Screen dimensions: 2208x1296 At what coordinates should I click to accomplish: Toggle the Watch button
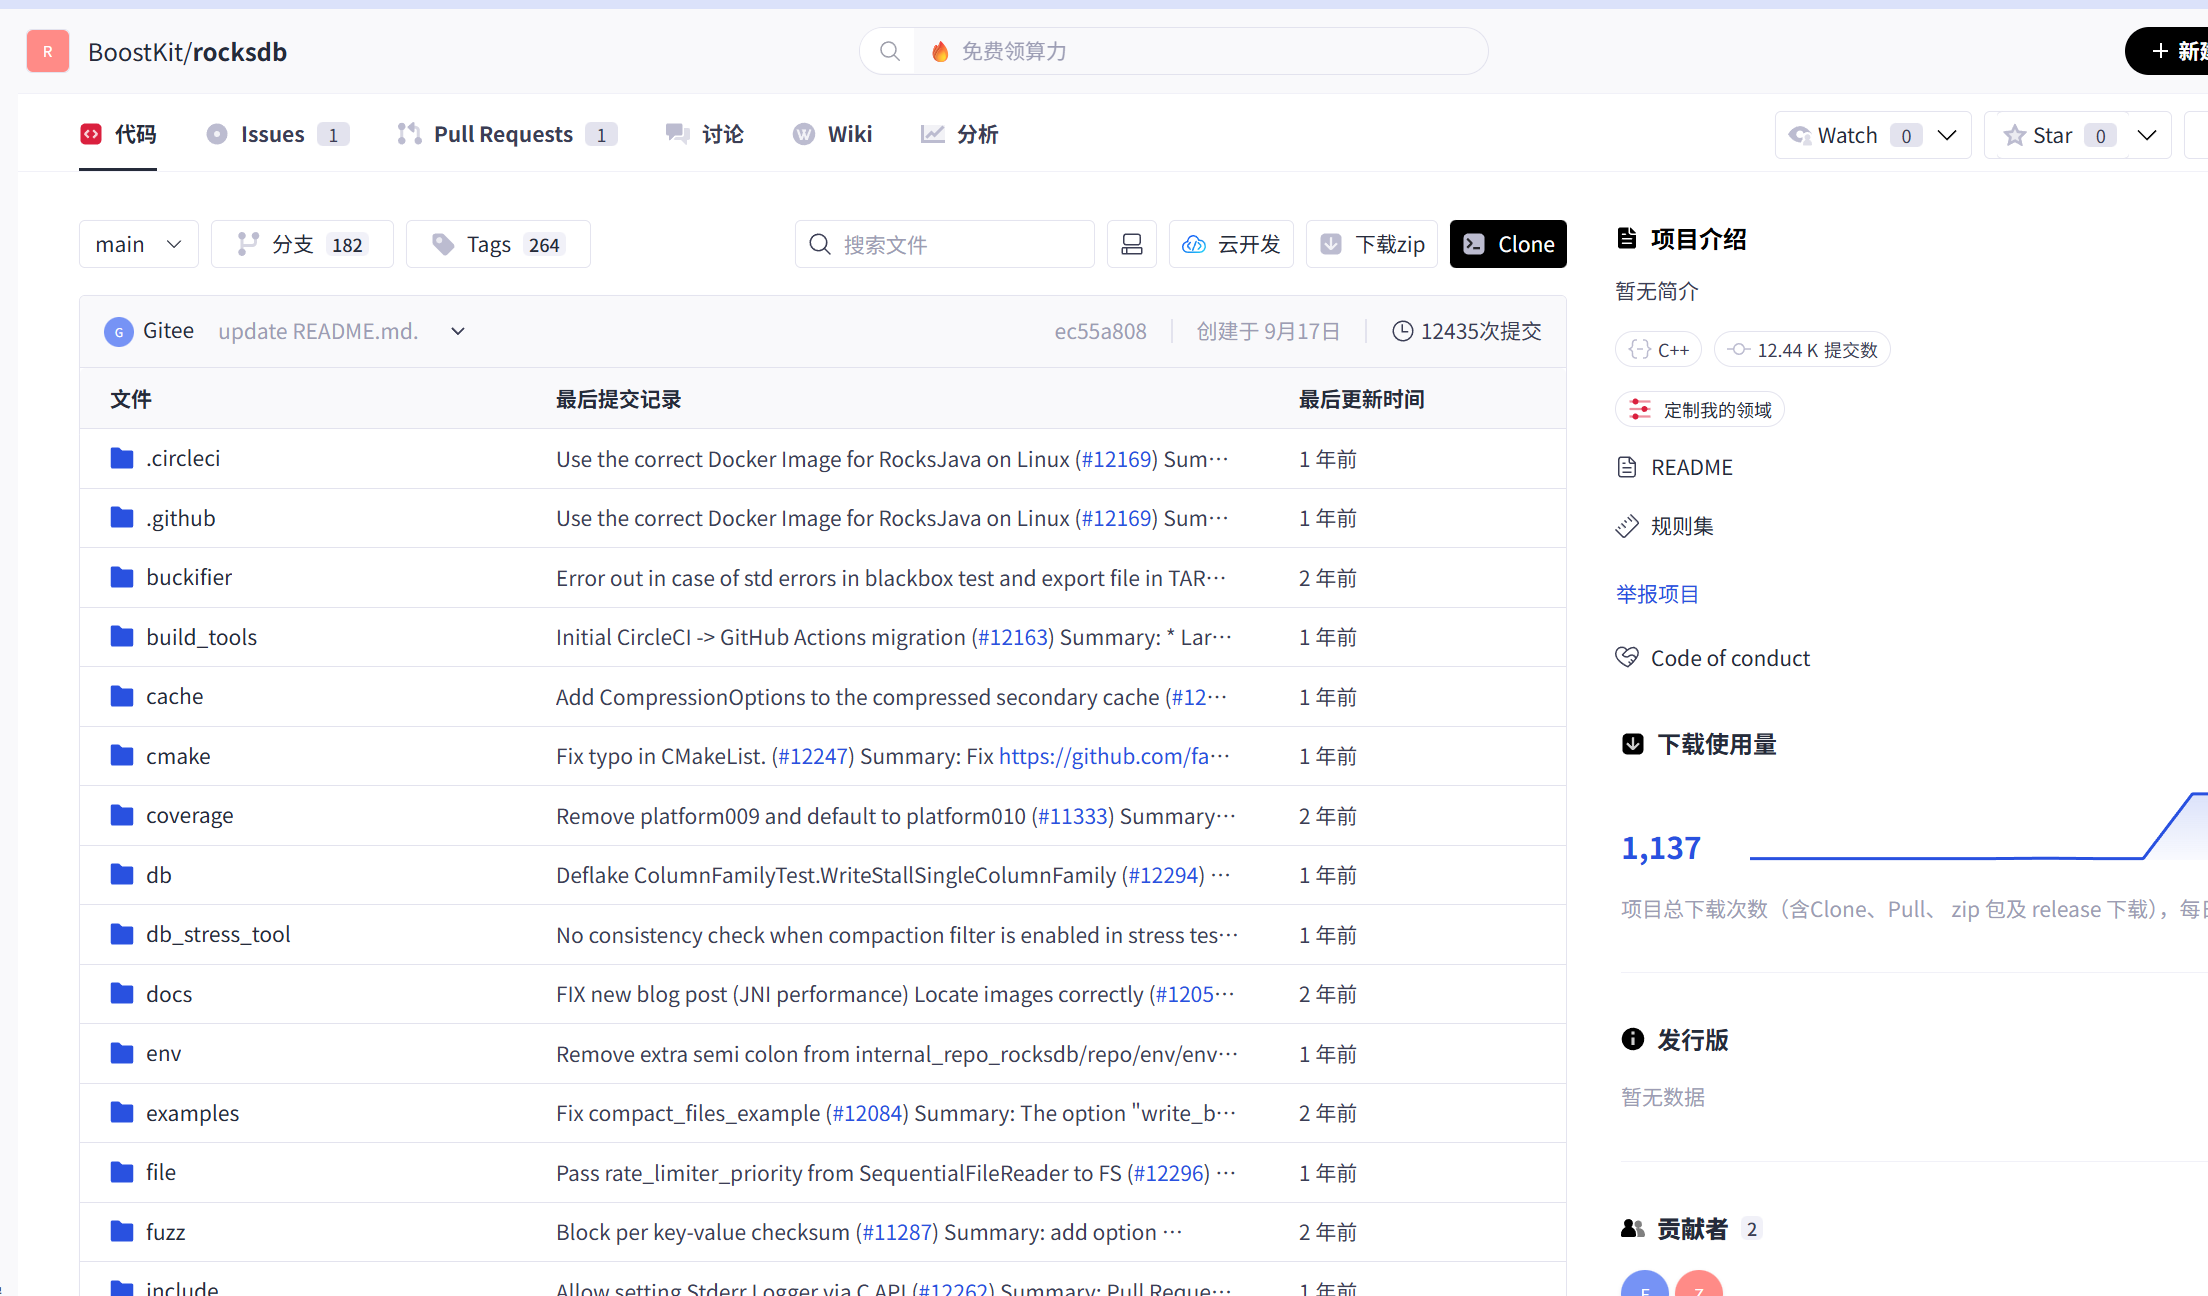tap(1846, 135)
